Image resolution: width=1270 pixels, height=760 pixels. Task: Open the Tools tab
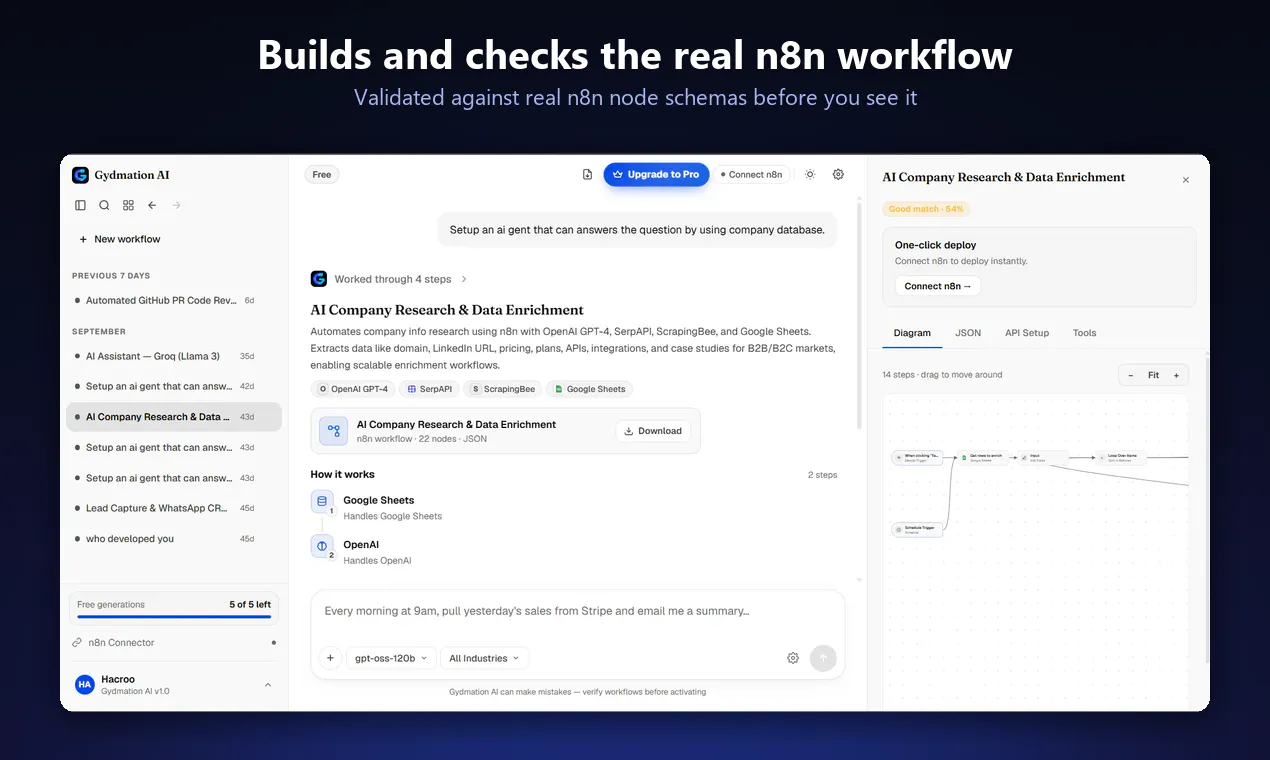tap(1084, 333)
